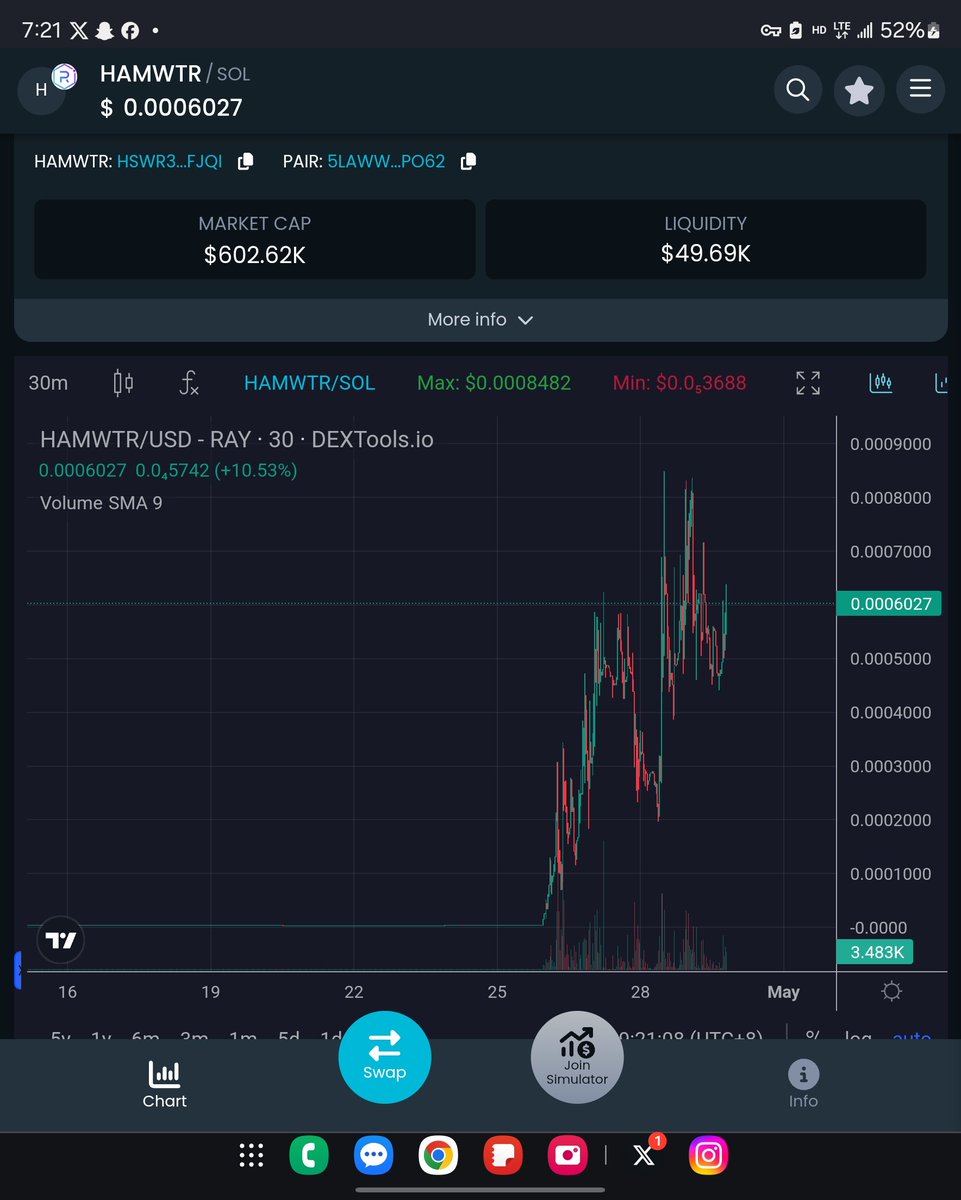Enter fullscreen chart mode
The width and height of the screenshot is (961, 1200).
tap(808, 383)
